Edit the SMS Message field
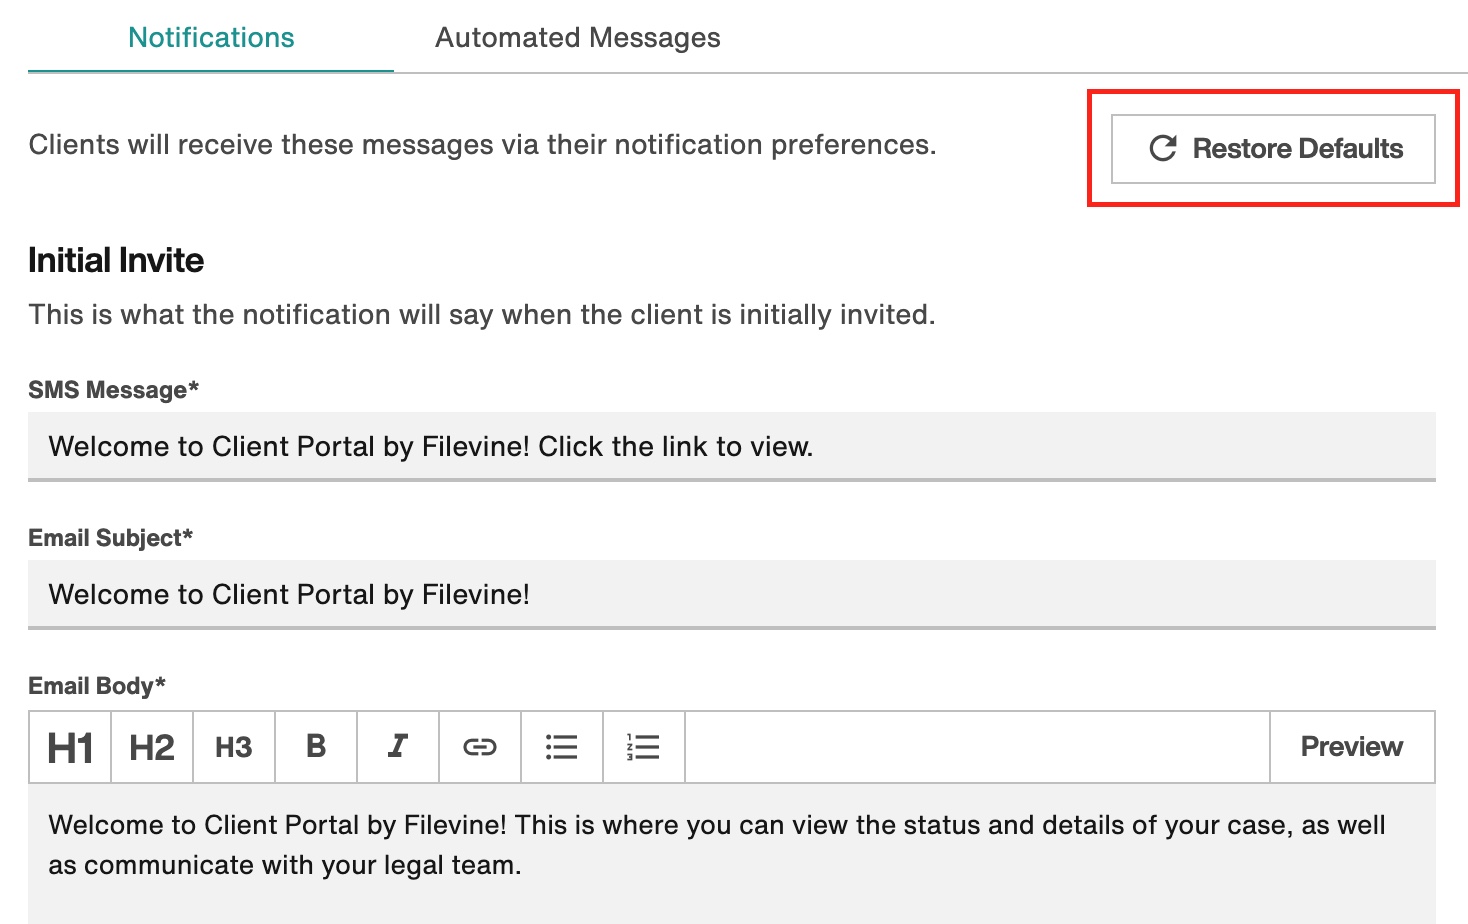The width and height of the screenshot is (1468, 924). point(732,446)
